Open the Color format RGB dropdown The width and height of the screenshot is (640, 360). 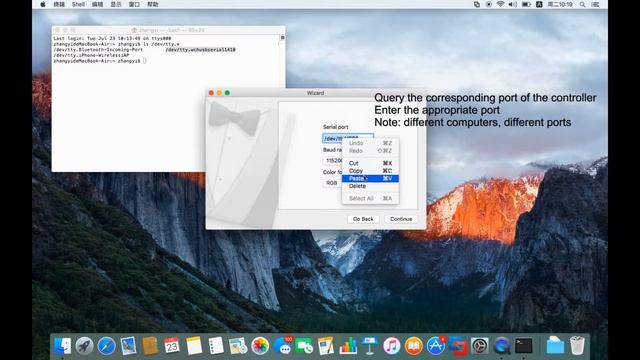332,183
